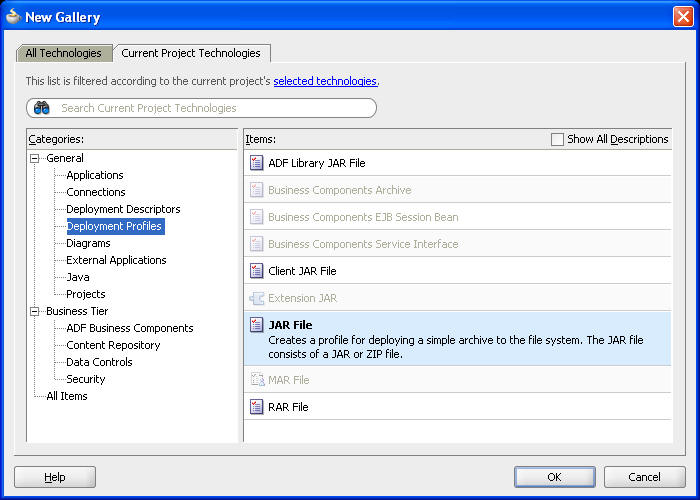This screenshot has width=700, height=500.
Task: Switch to the All Technologies tab
Action: click(x=64, y=53)
